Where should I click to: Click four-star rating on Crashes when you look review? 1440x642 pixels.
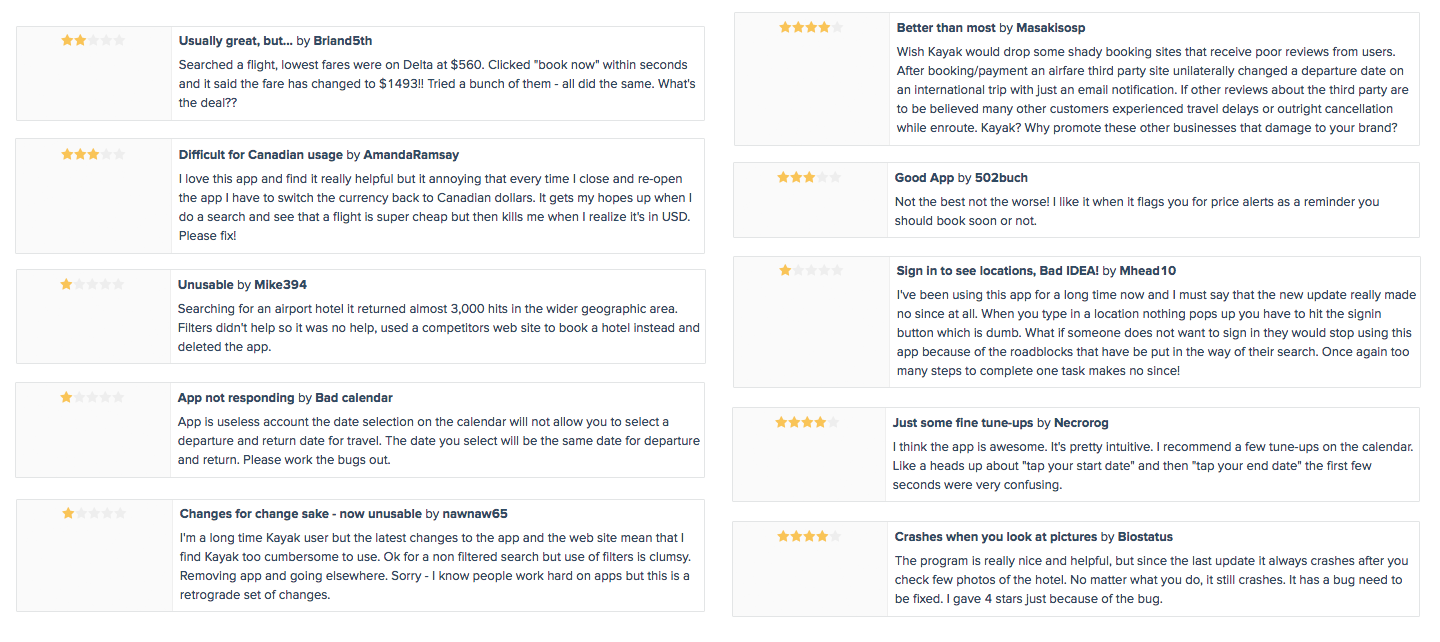pyautogui.click(x=809, y=537)
